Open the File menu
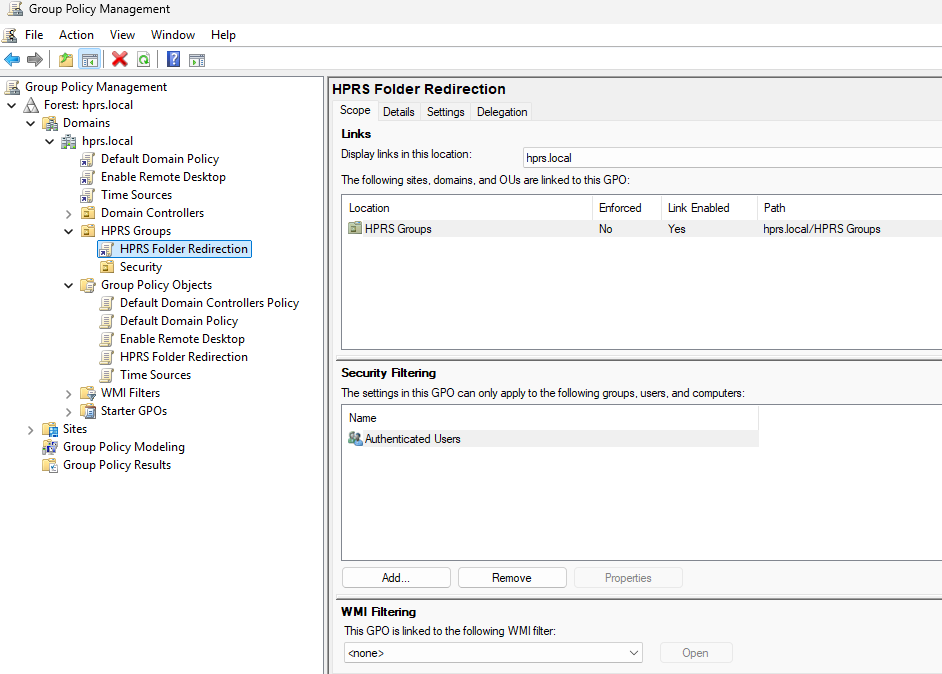The width and height of the screenshot is (942, 674). click(34, 35)
